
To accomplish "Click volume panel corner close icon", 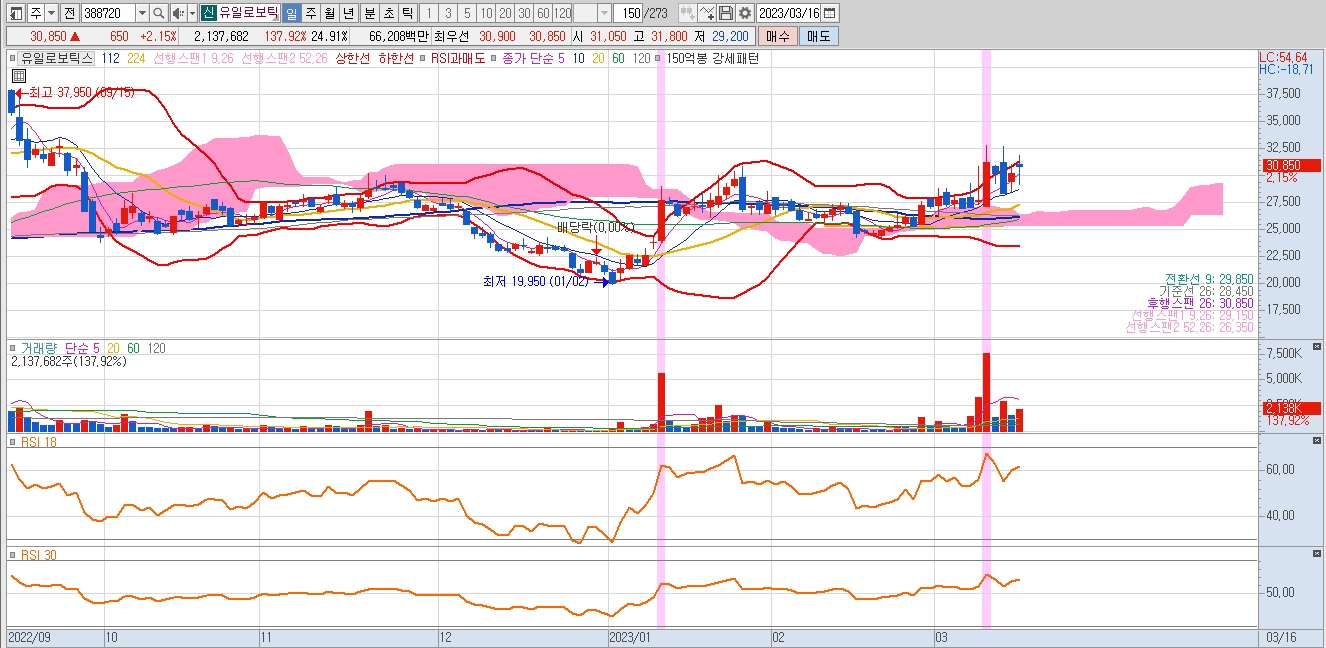I will click(1317, 346).
